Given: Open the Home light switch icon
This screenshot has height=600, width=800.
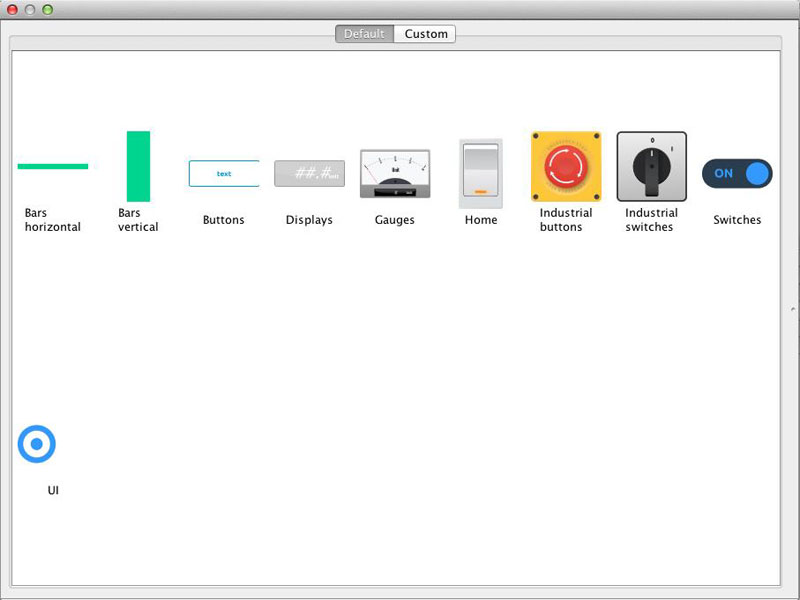Looking at the screenshot, I should pyautogui.click(x=481, y=173).
